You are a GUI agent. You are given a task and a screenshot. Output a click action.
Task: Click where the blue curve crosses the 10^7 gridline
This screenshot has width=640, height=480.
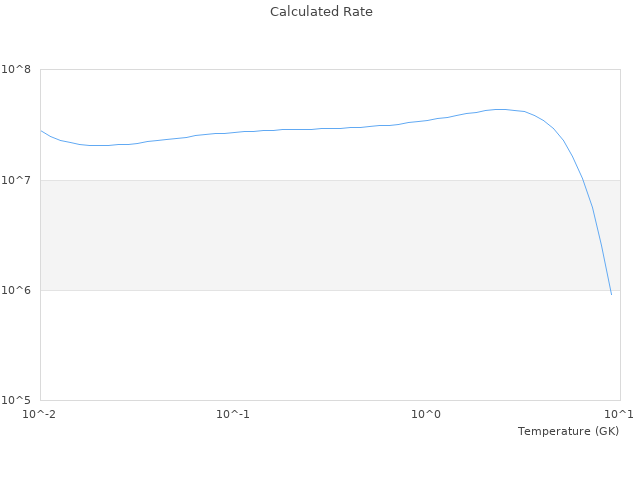click(583, 180)
